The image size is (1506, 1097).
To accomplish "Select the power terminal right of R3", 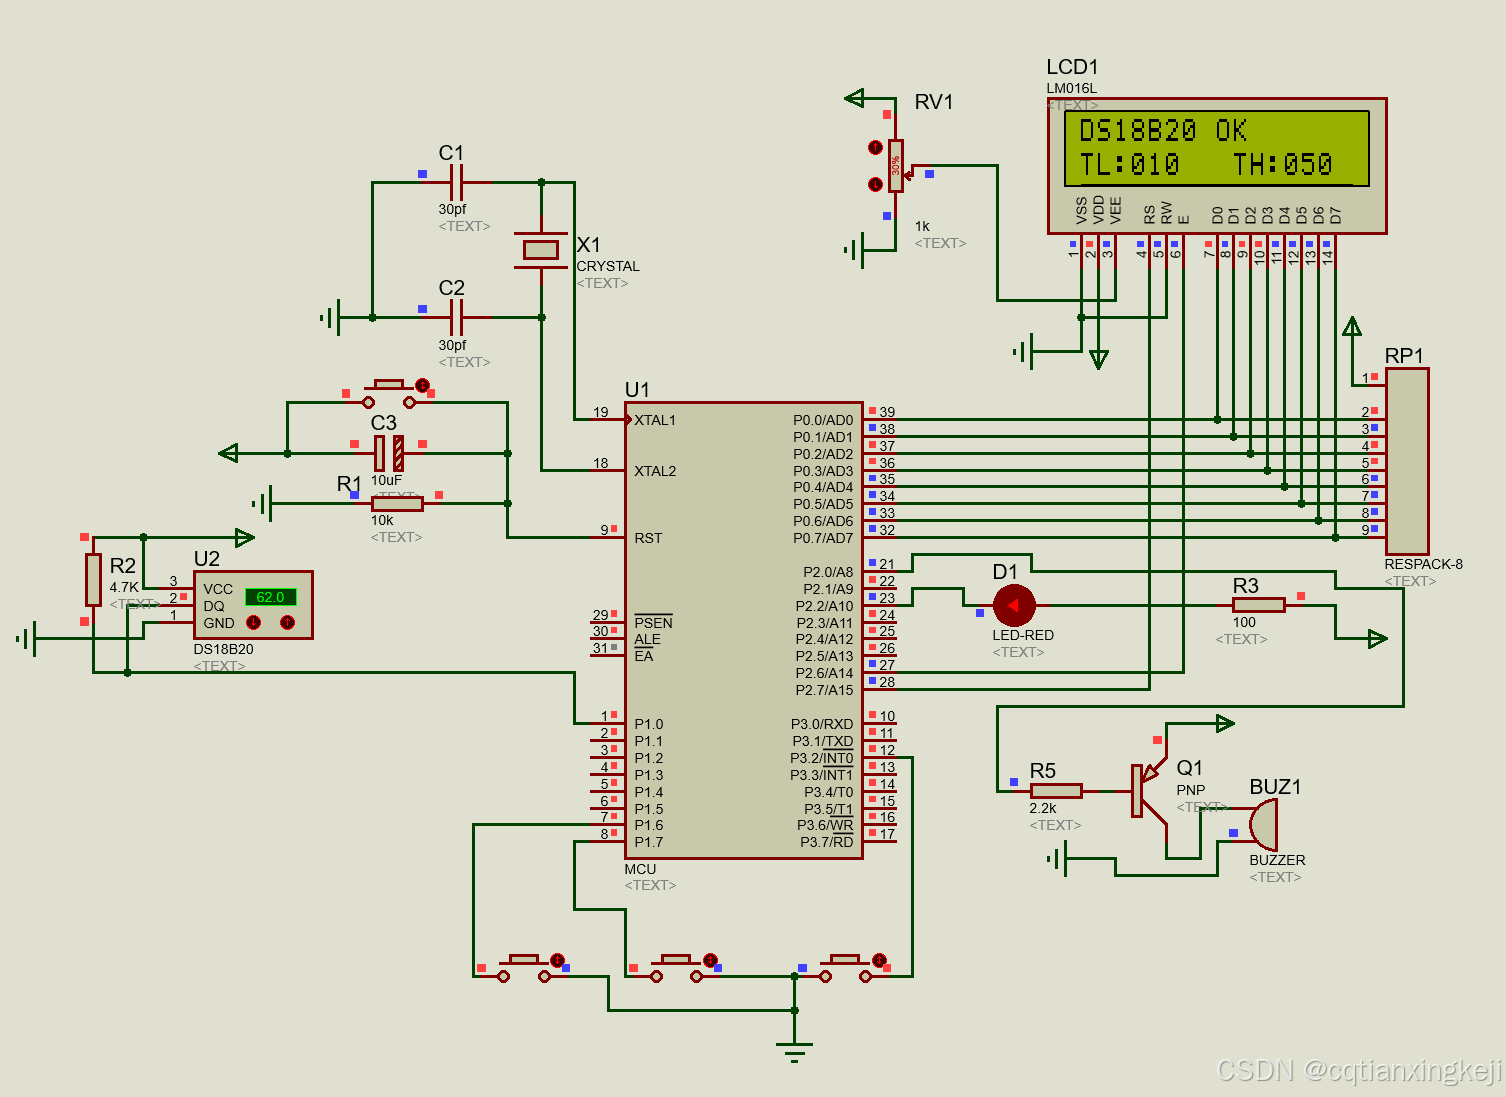I will click(1378, 638).
